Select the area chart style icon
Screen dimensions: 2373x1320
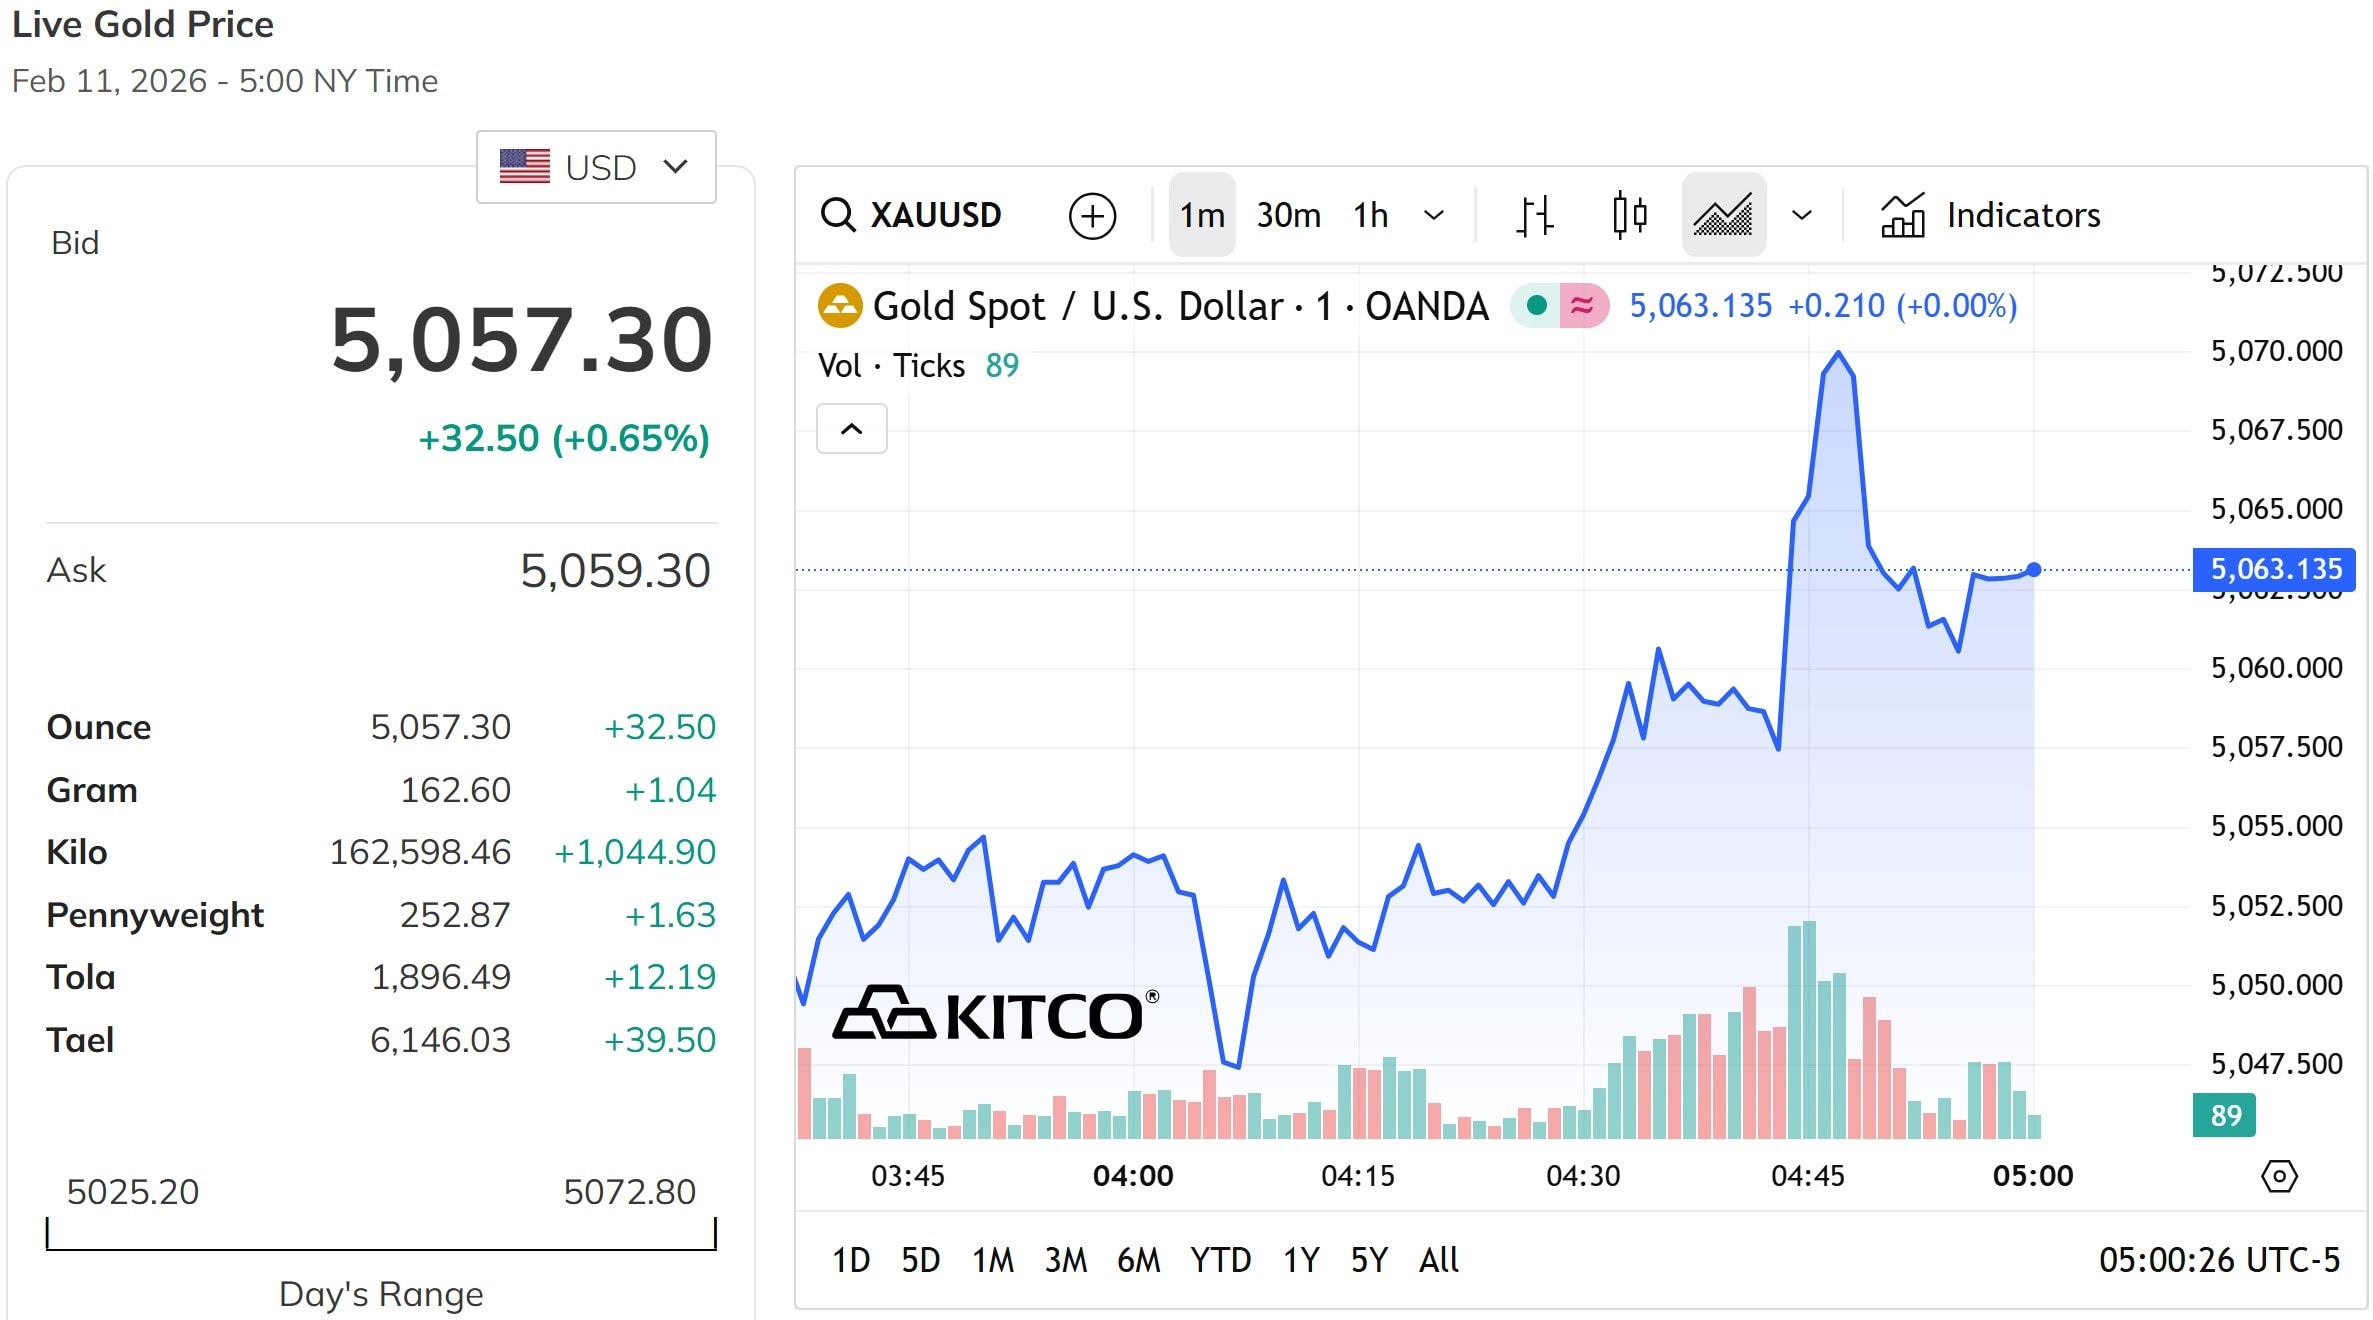click(x=1723, y=215)
